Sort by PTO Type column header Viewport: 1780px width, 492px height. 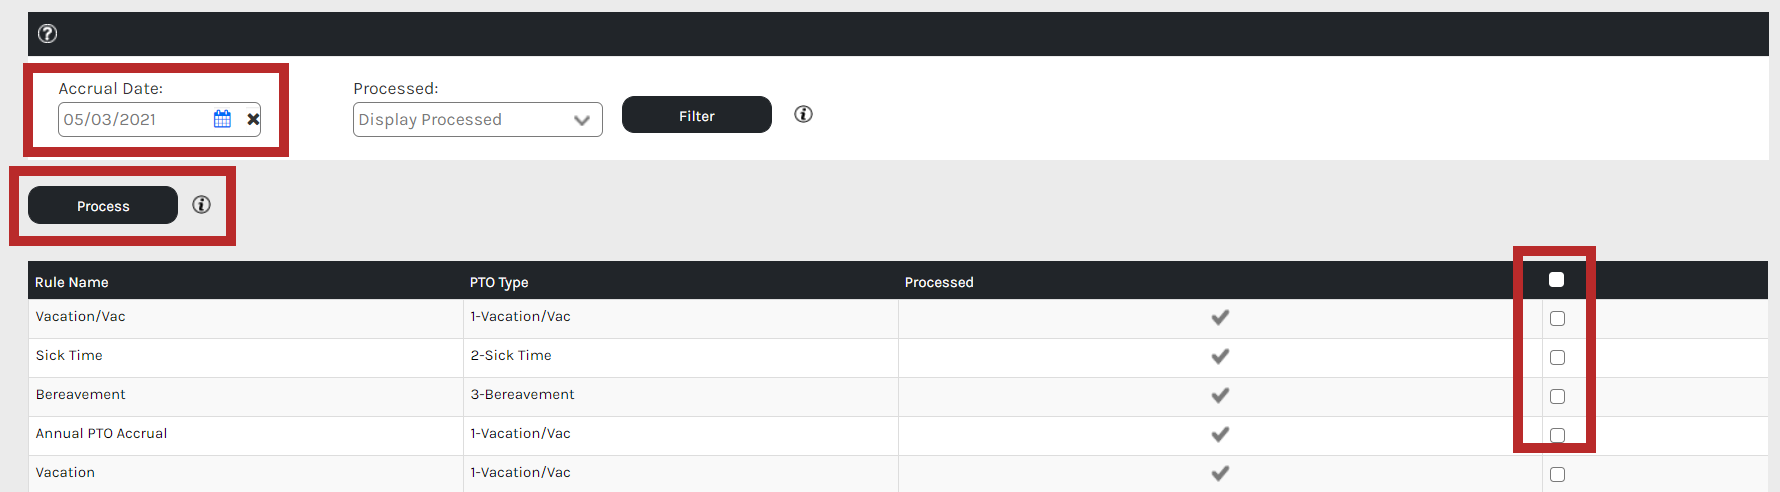point(499,282)
